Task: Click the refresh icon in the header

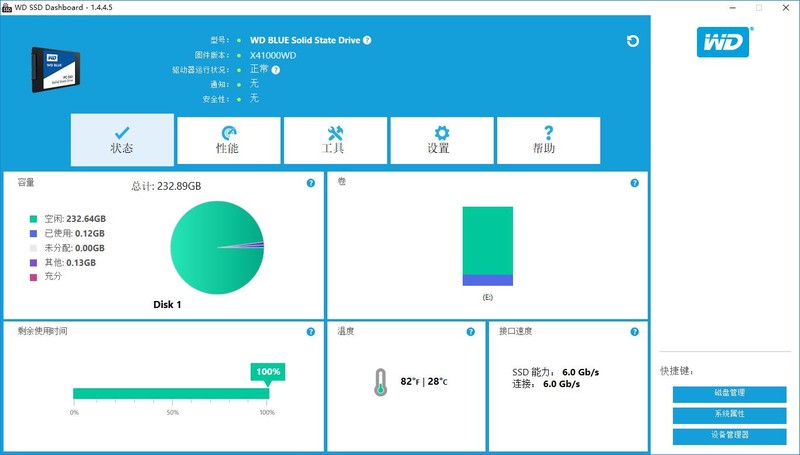Action: coord(632,41)
